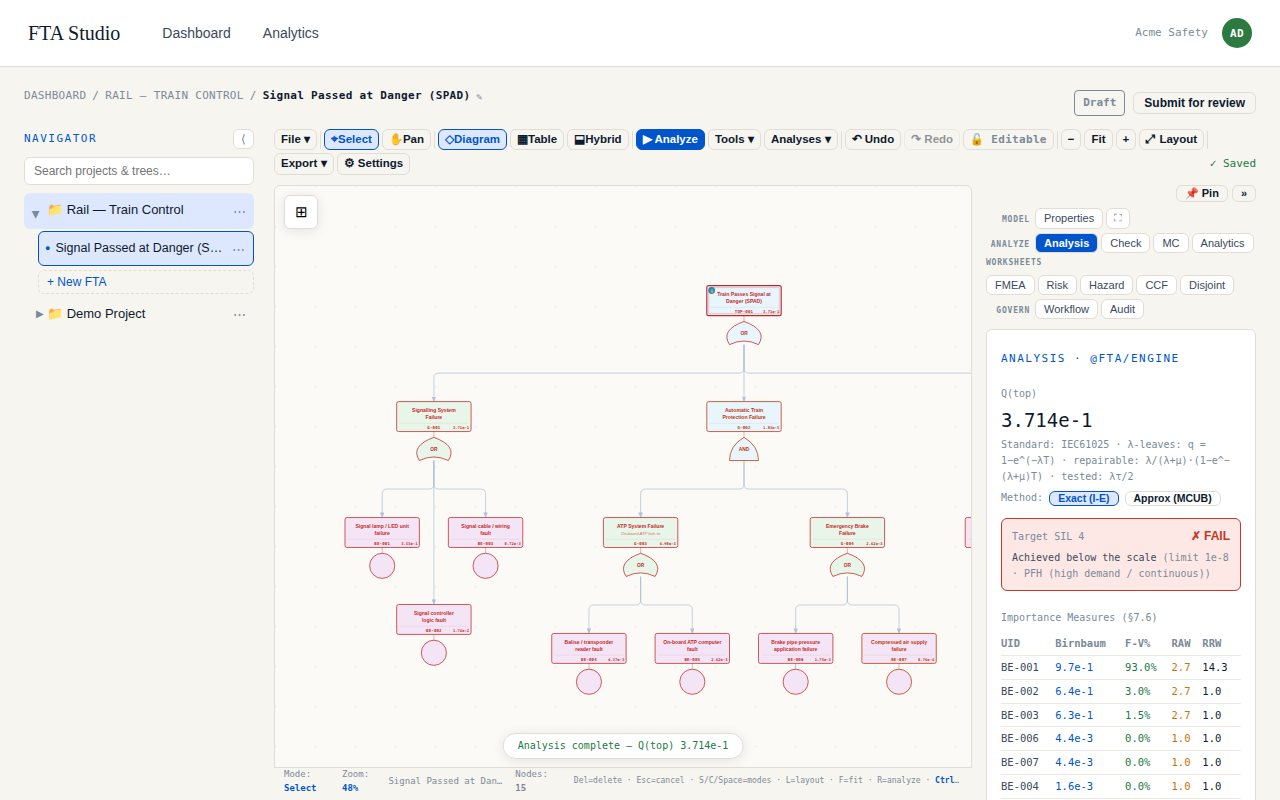Viewport: 1280px width, 800px height.
Task: Open the Audit governance tab
Action: click(x=1123, y=309)
